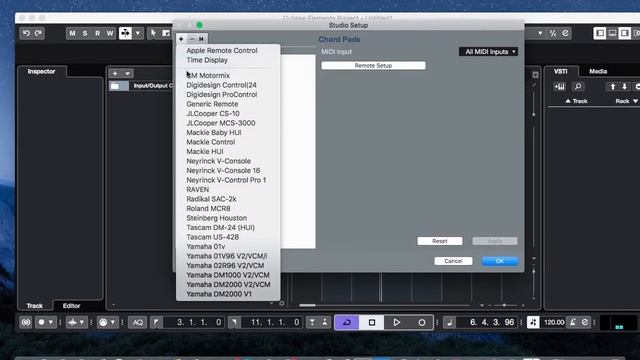Click the Reset button in Studio Setup

(440, 241)
